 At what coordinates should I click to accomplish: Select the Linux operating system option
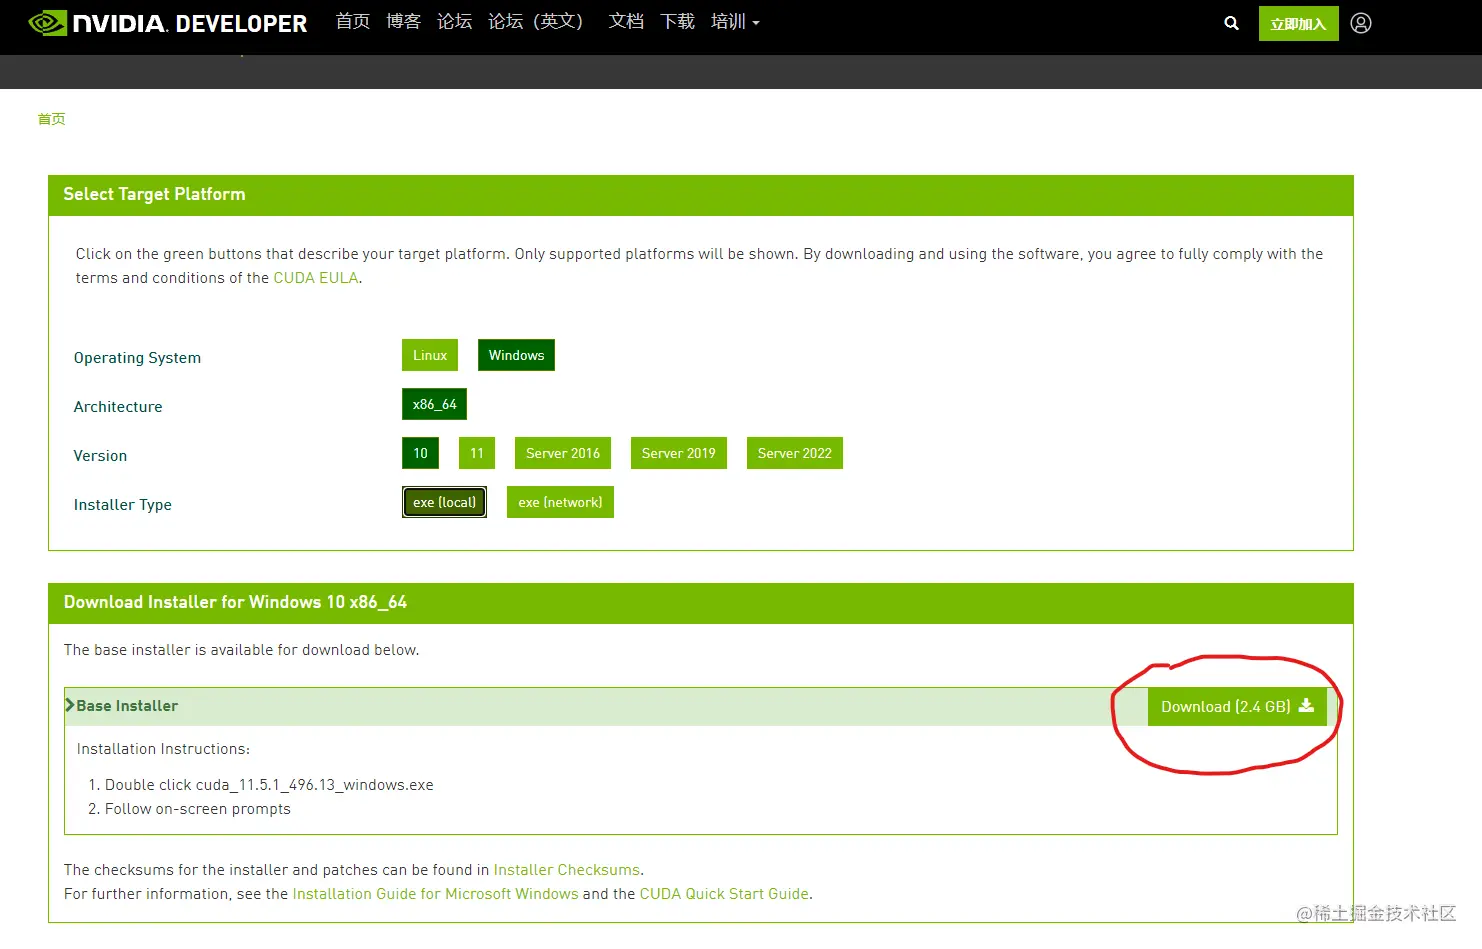click(x=430, y=355)
